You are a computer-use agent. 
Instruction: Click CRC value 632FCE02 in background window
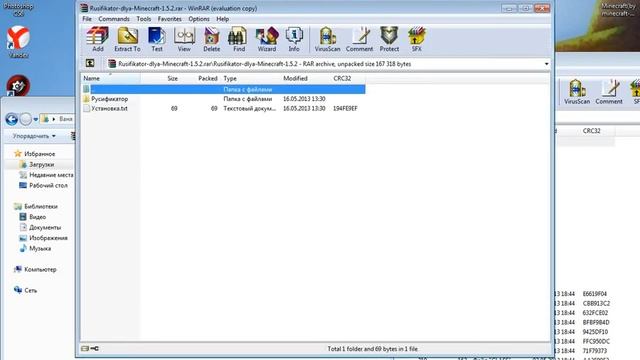(x=595, y=313)
